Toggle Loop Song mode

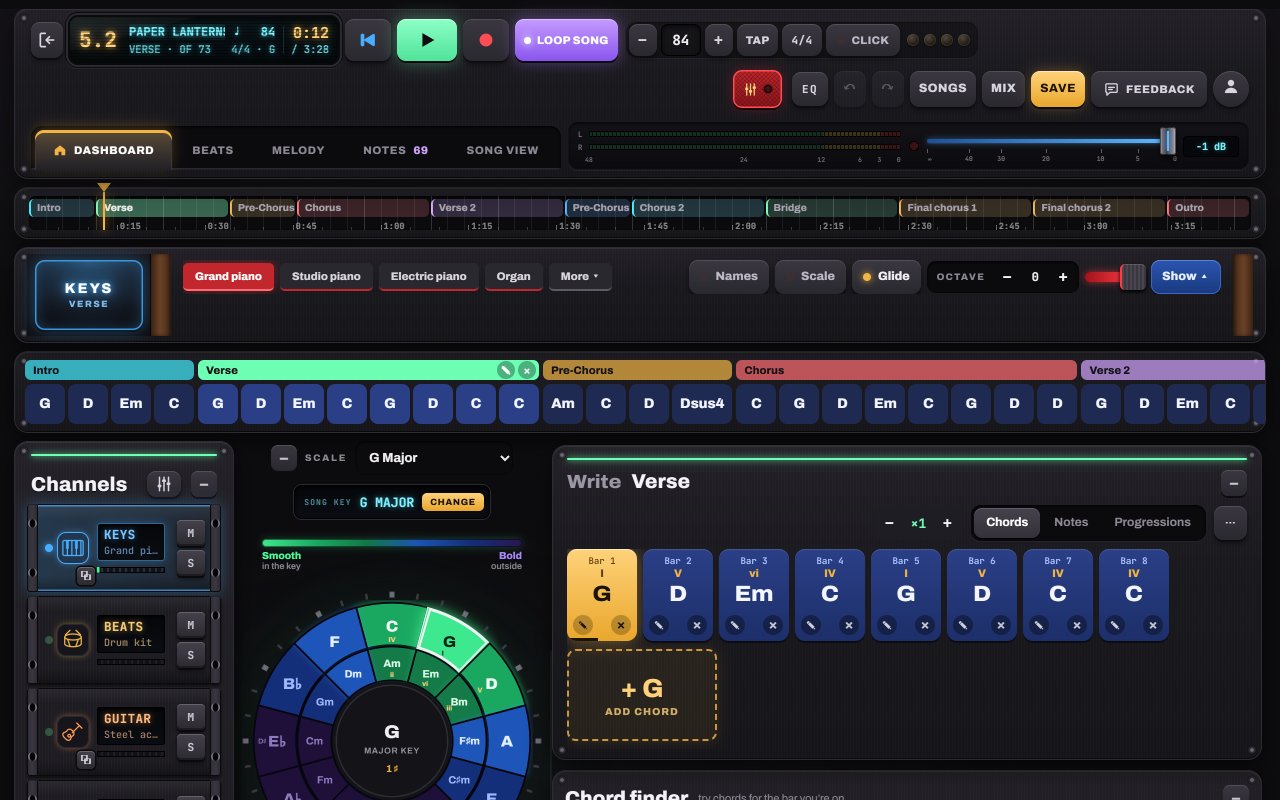coord(566,40)
